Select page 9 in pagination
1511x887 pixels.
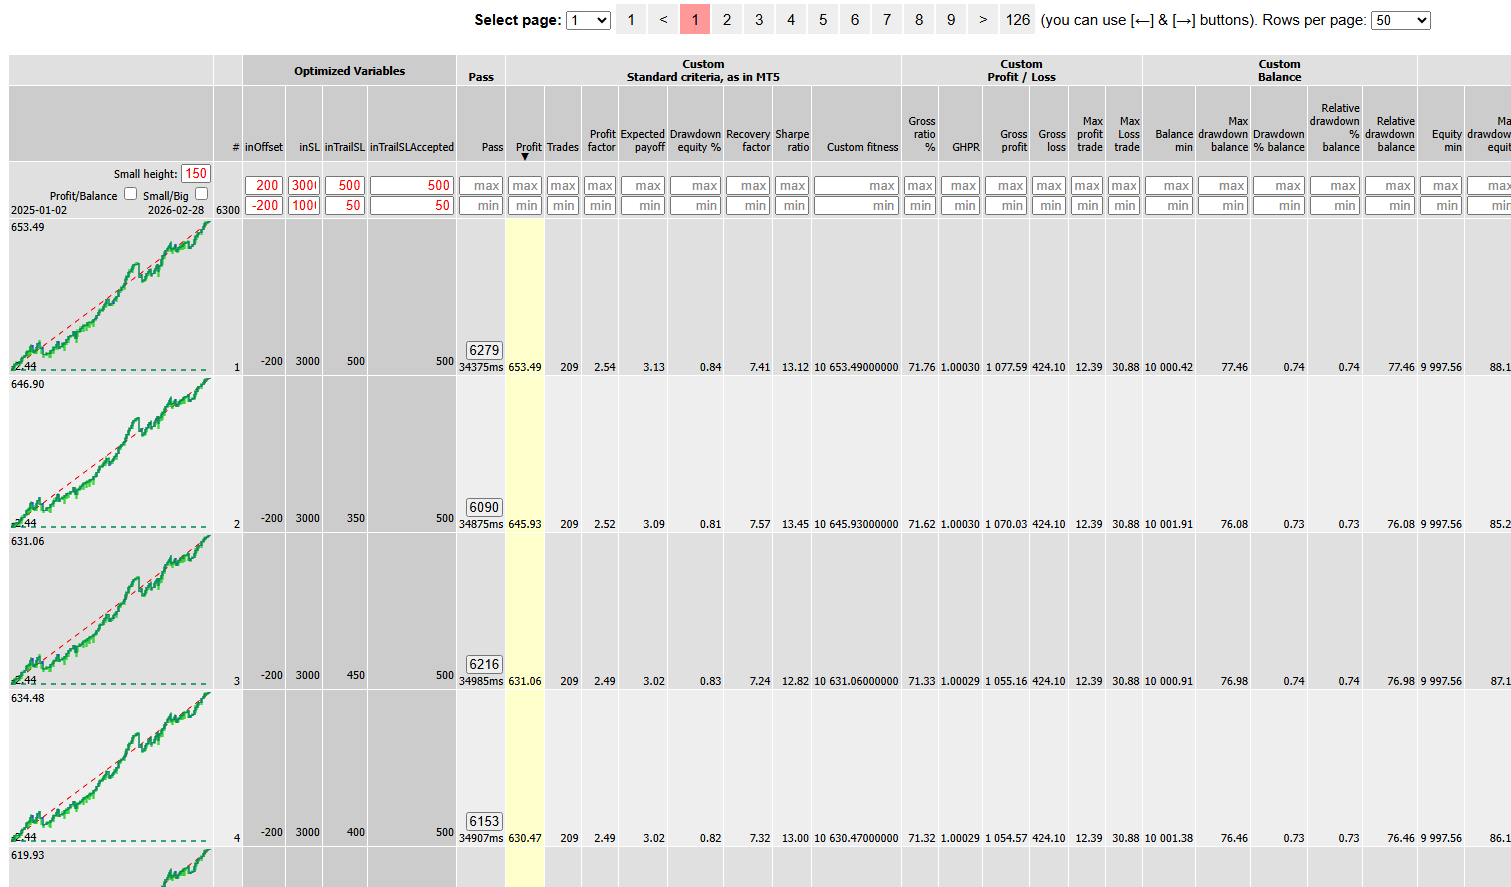[951, 20]
